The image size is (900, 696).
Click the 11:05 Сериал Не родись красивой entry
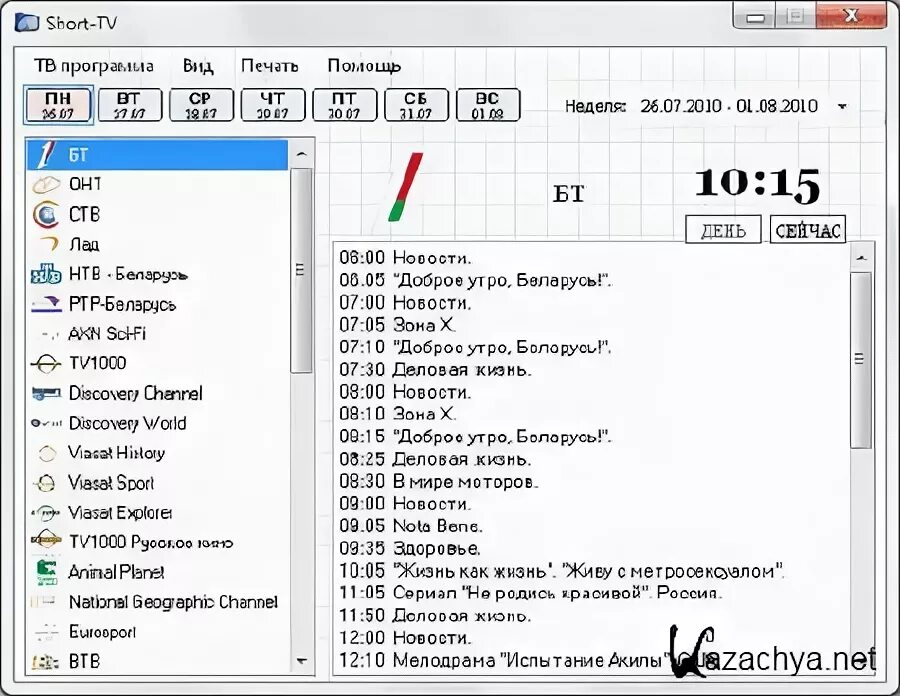[530, 593]
